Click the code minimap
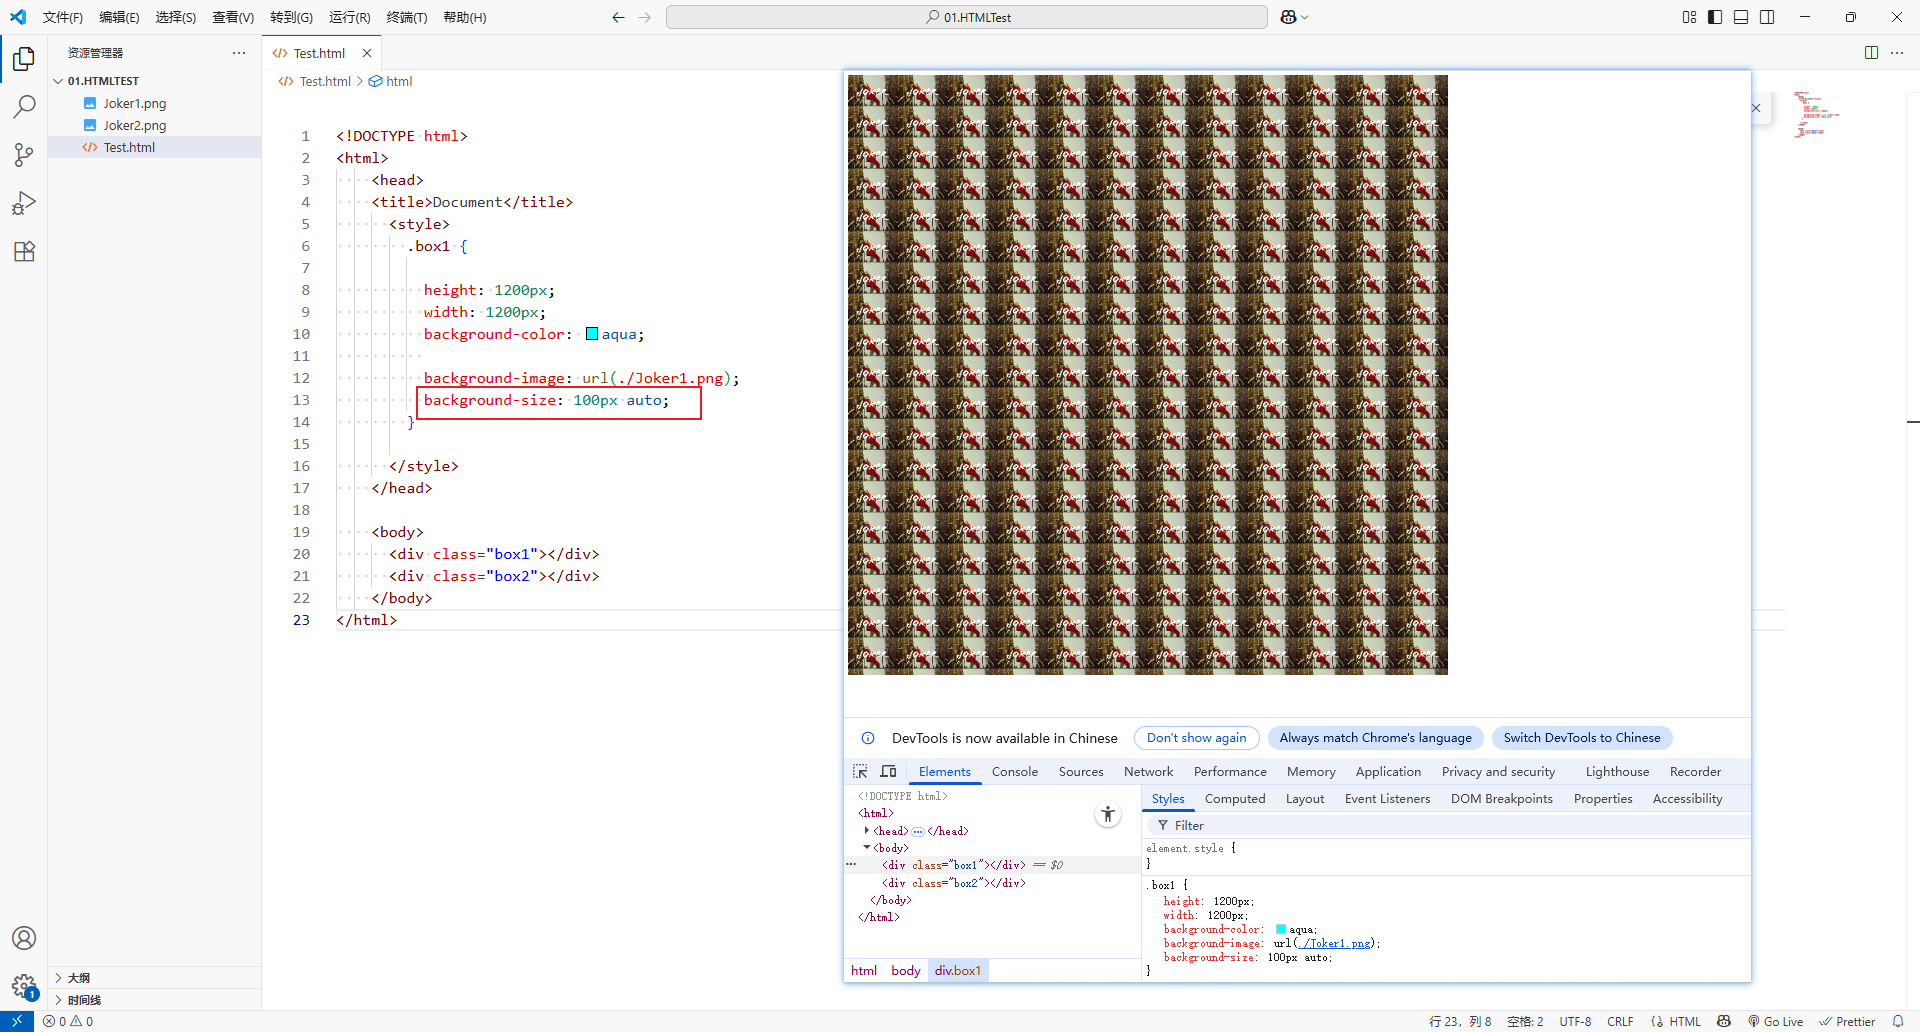The width and height of the screenshot is (1920, 1032). (x=1817, y=114)
